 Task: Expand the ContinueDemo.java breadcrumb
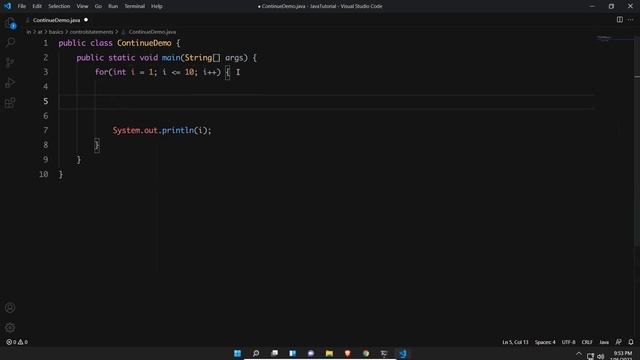coord(152,32)
